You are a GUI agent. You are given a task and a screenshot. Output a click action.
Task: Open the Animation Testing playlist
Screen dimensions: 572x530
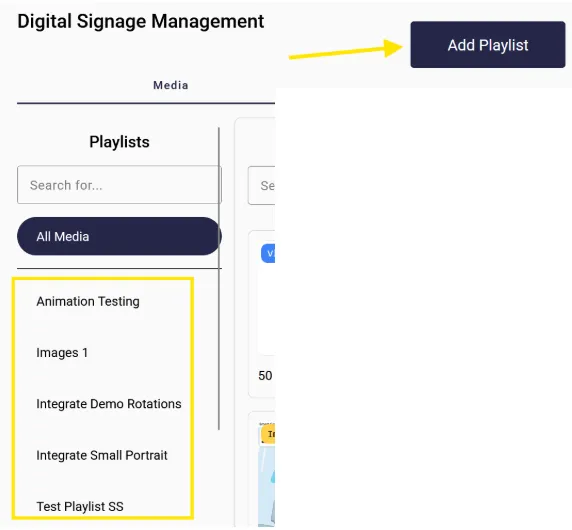88,301
